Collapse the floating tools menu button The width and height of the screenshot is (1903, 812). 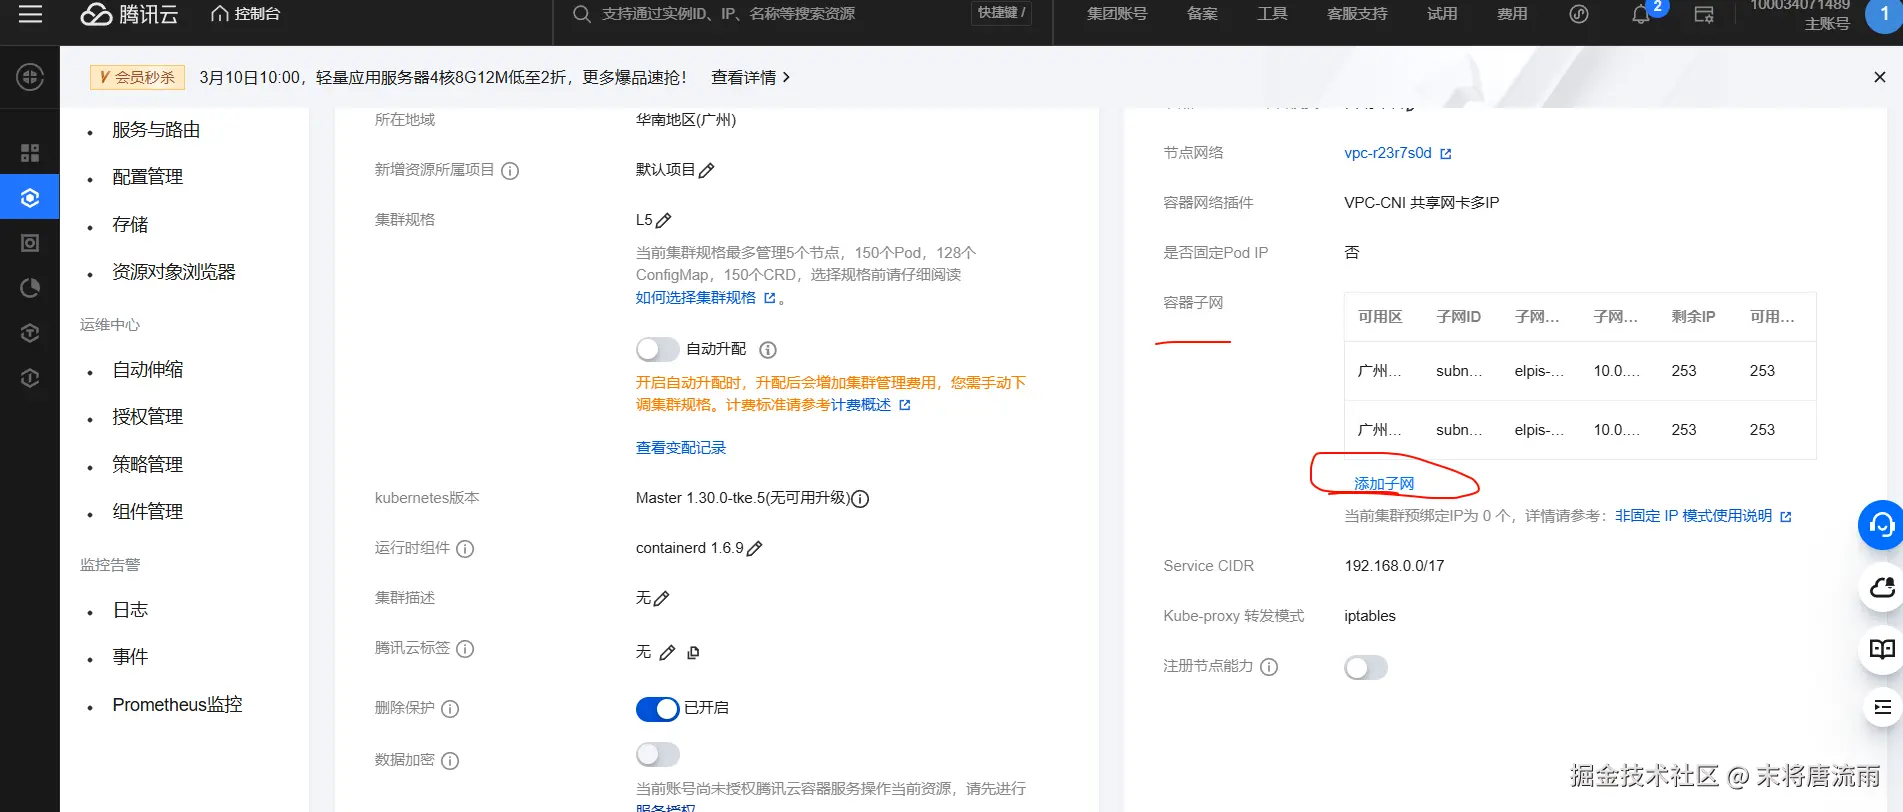tap(1881, 708)
